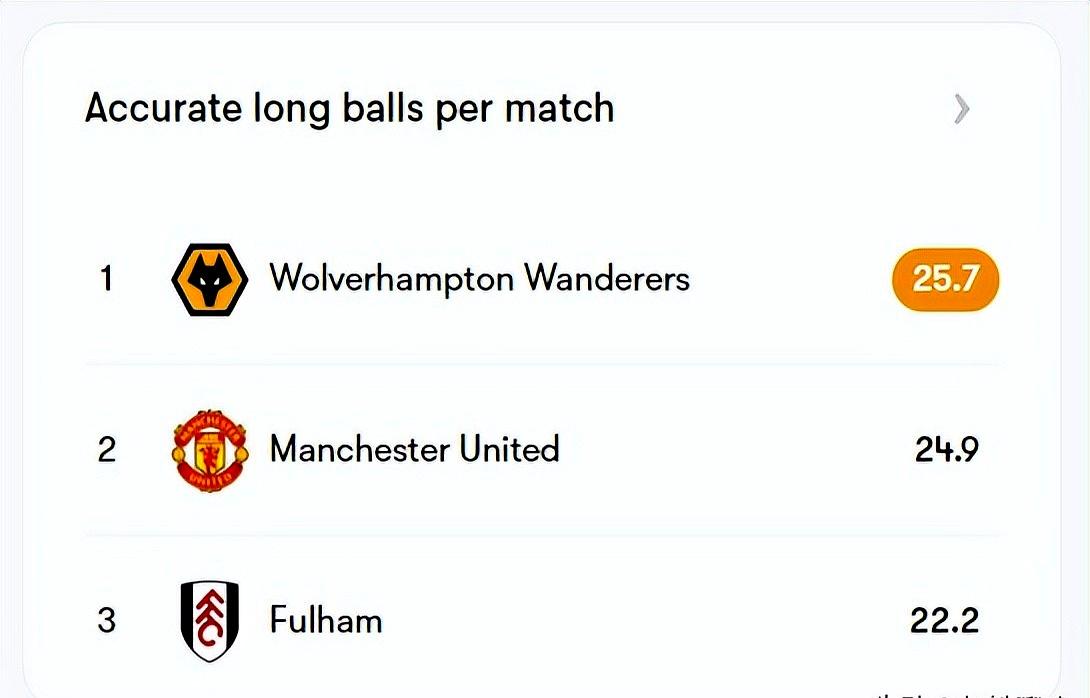The image size is (1090, 698).
Task: Click the Manchester United crest
Action: (x=209, y=449)
